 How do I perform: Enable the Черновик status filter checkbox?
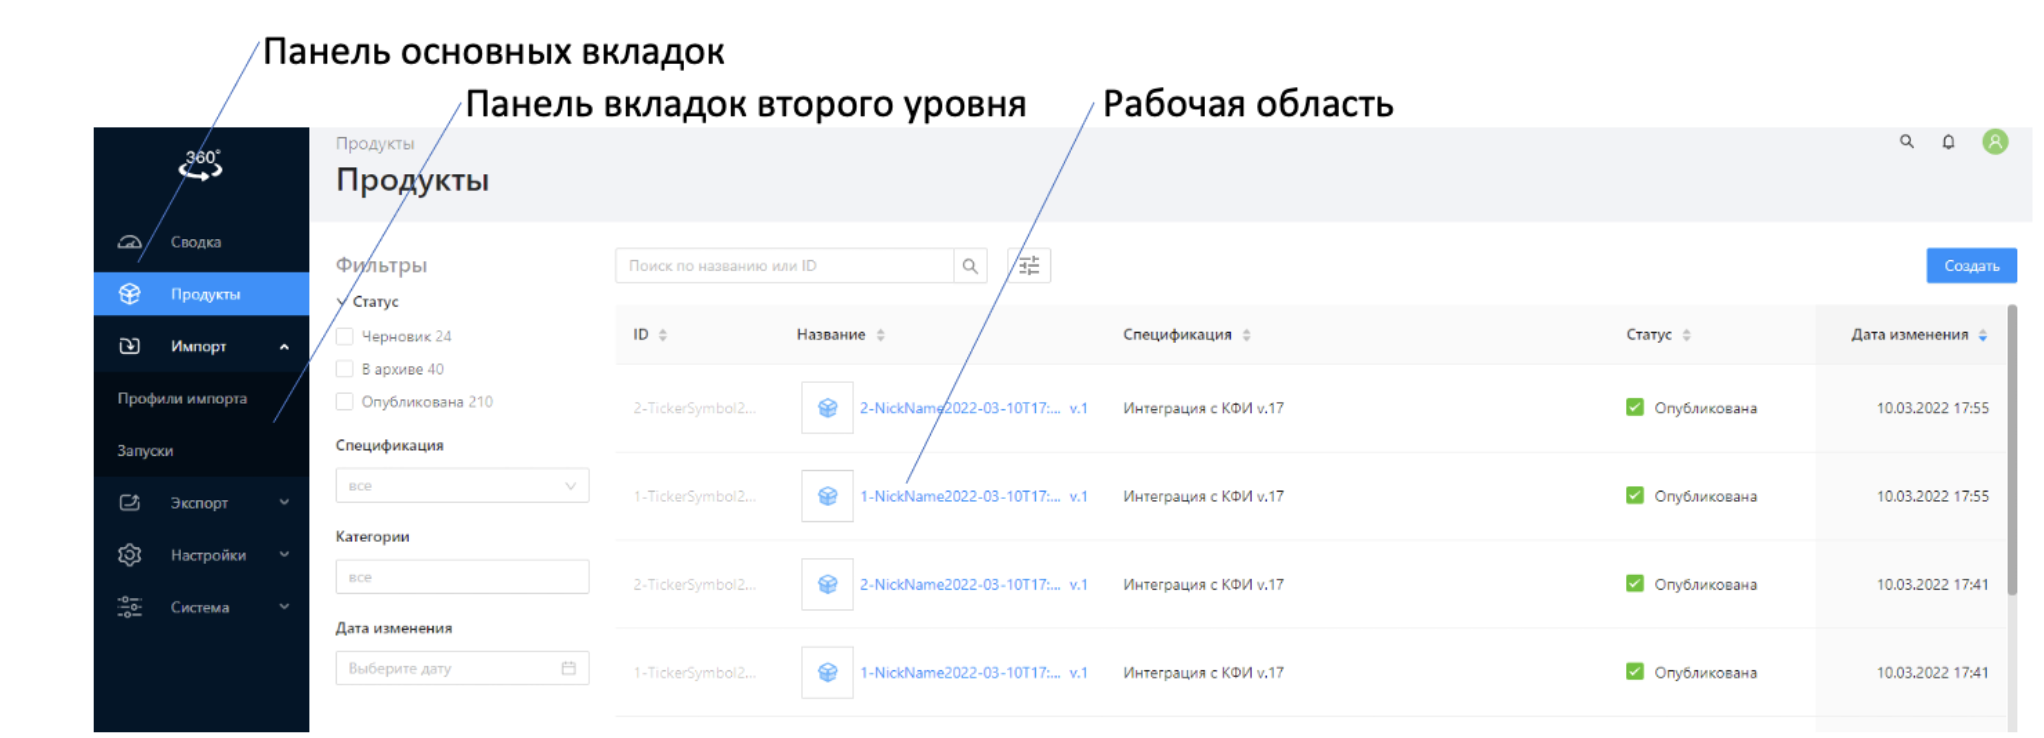[345, 337]
